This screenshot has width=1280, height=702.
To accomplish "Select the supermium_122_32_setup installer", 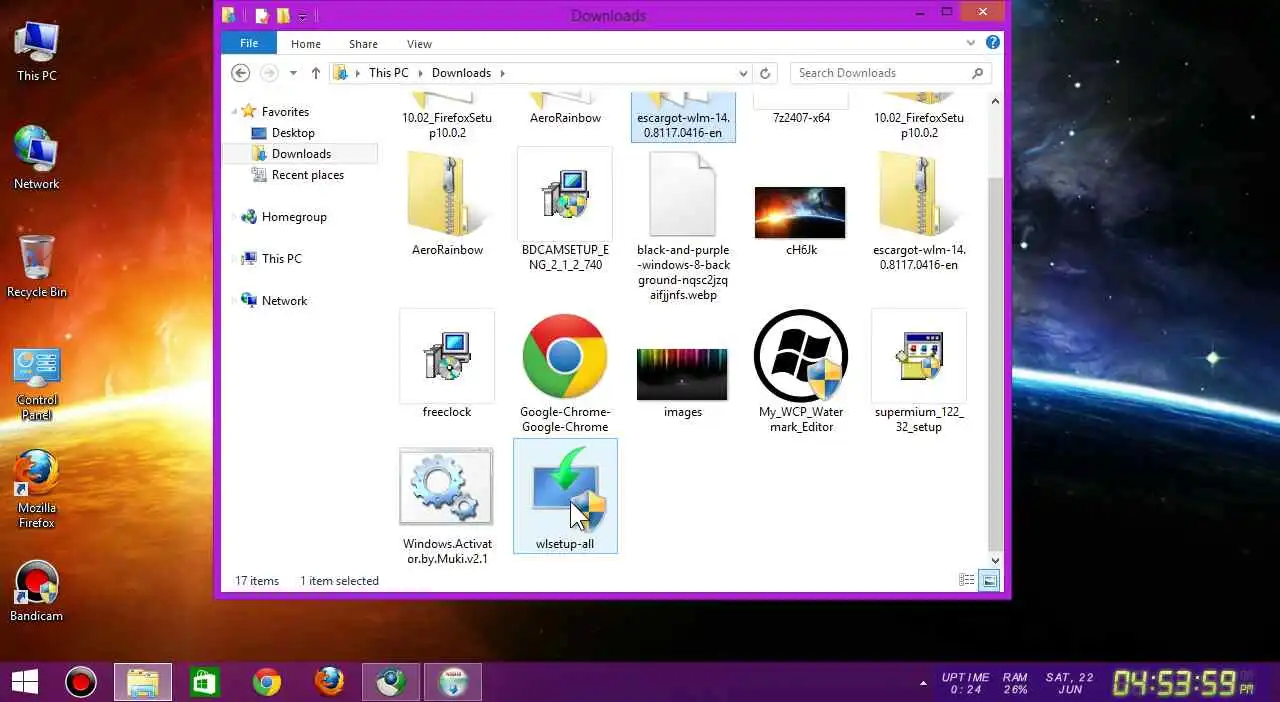I will coord(919,372).
